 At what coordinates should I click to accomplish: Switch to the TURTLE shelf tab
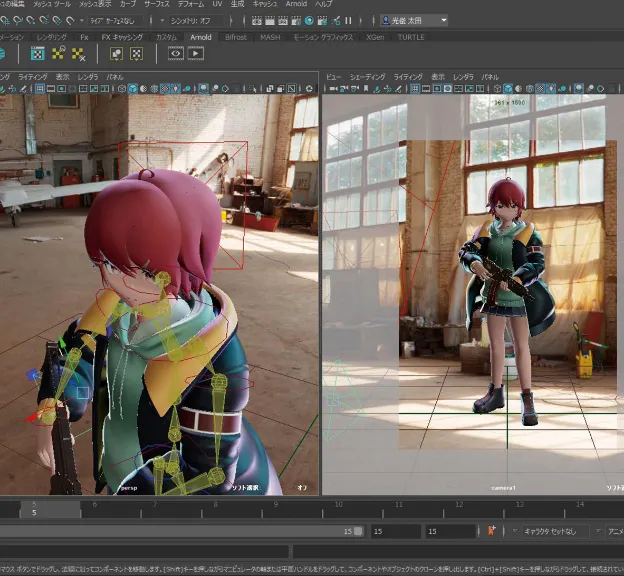[x=411, y=37]
